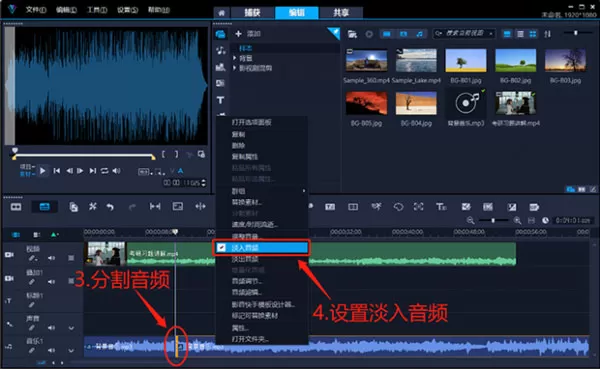Fit project in timeline window icon
This screenshot has height=369, width=600.
pos(531,220)
